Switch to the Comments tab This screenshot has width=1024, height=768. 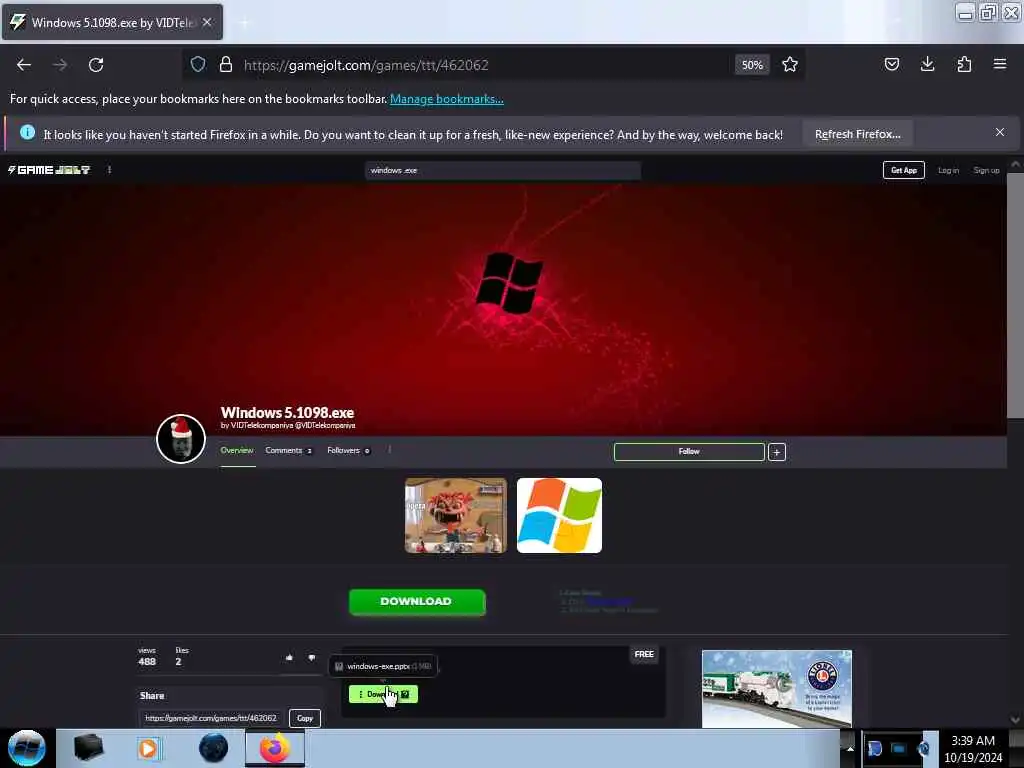288,451
